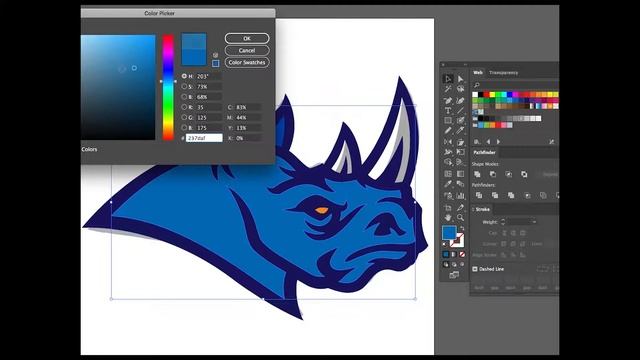640x360 pixels.
Task: Click the Crop pathfinder icon
Action: (527, 196)
